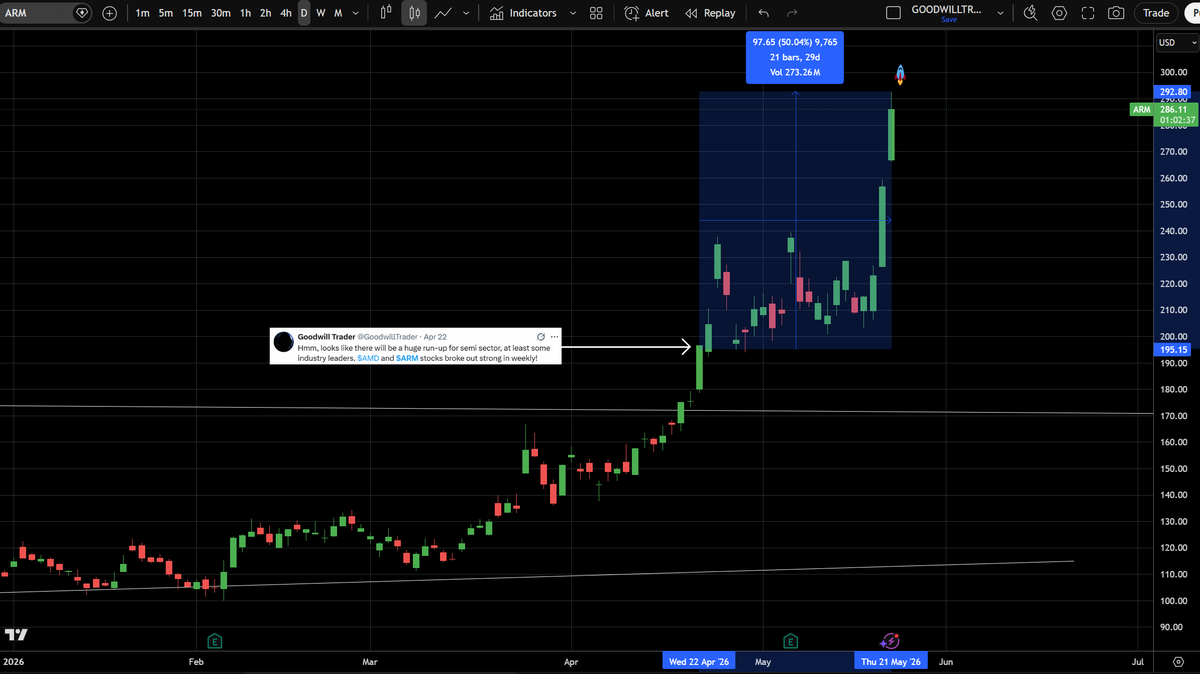The image size is (1200, 674).
Task: Click the plus compare symbol icon
Action: click(x=109, y=13)
